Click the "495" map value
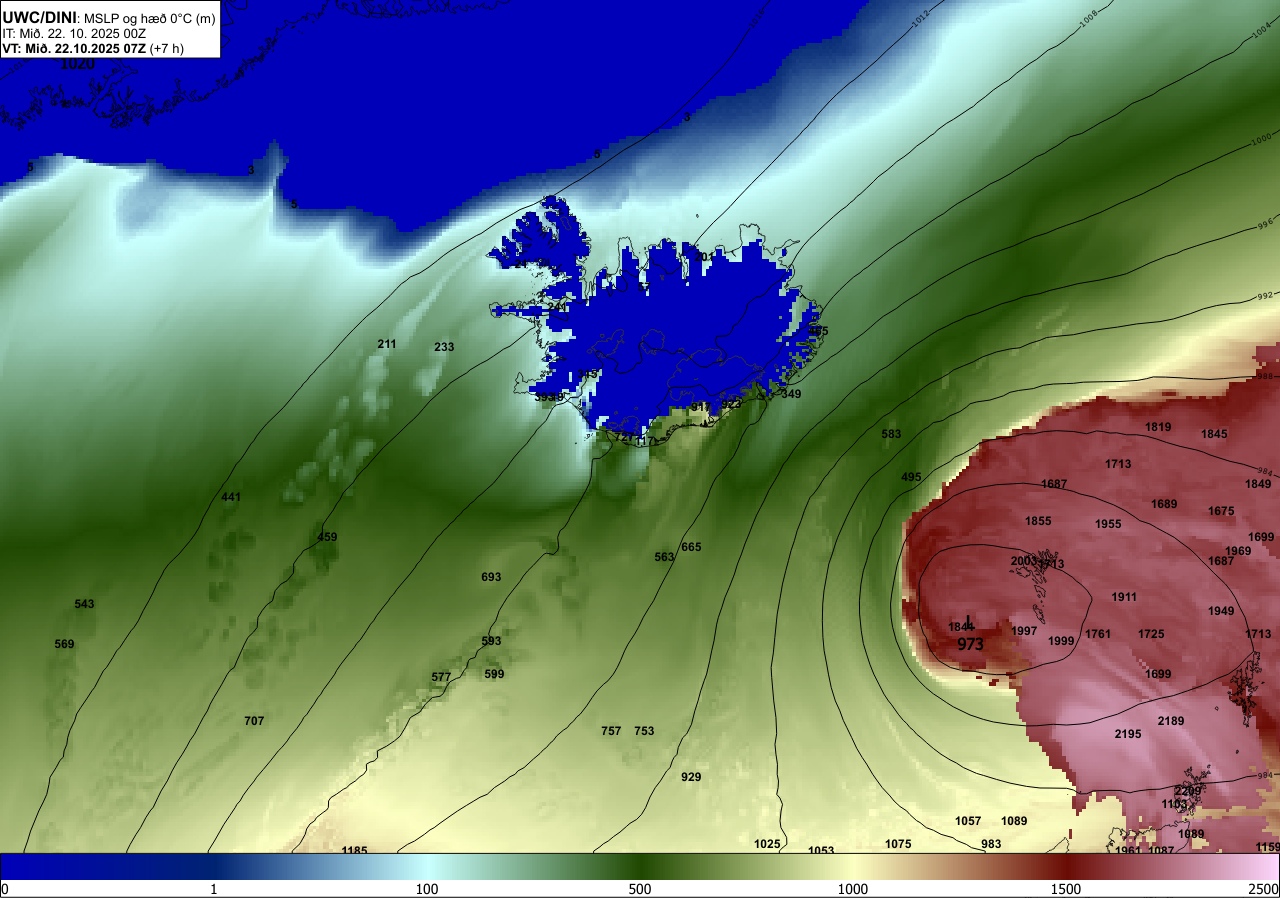1280x898 pixels. tap(911, 477)
